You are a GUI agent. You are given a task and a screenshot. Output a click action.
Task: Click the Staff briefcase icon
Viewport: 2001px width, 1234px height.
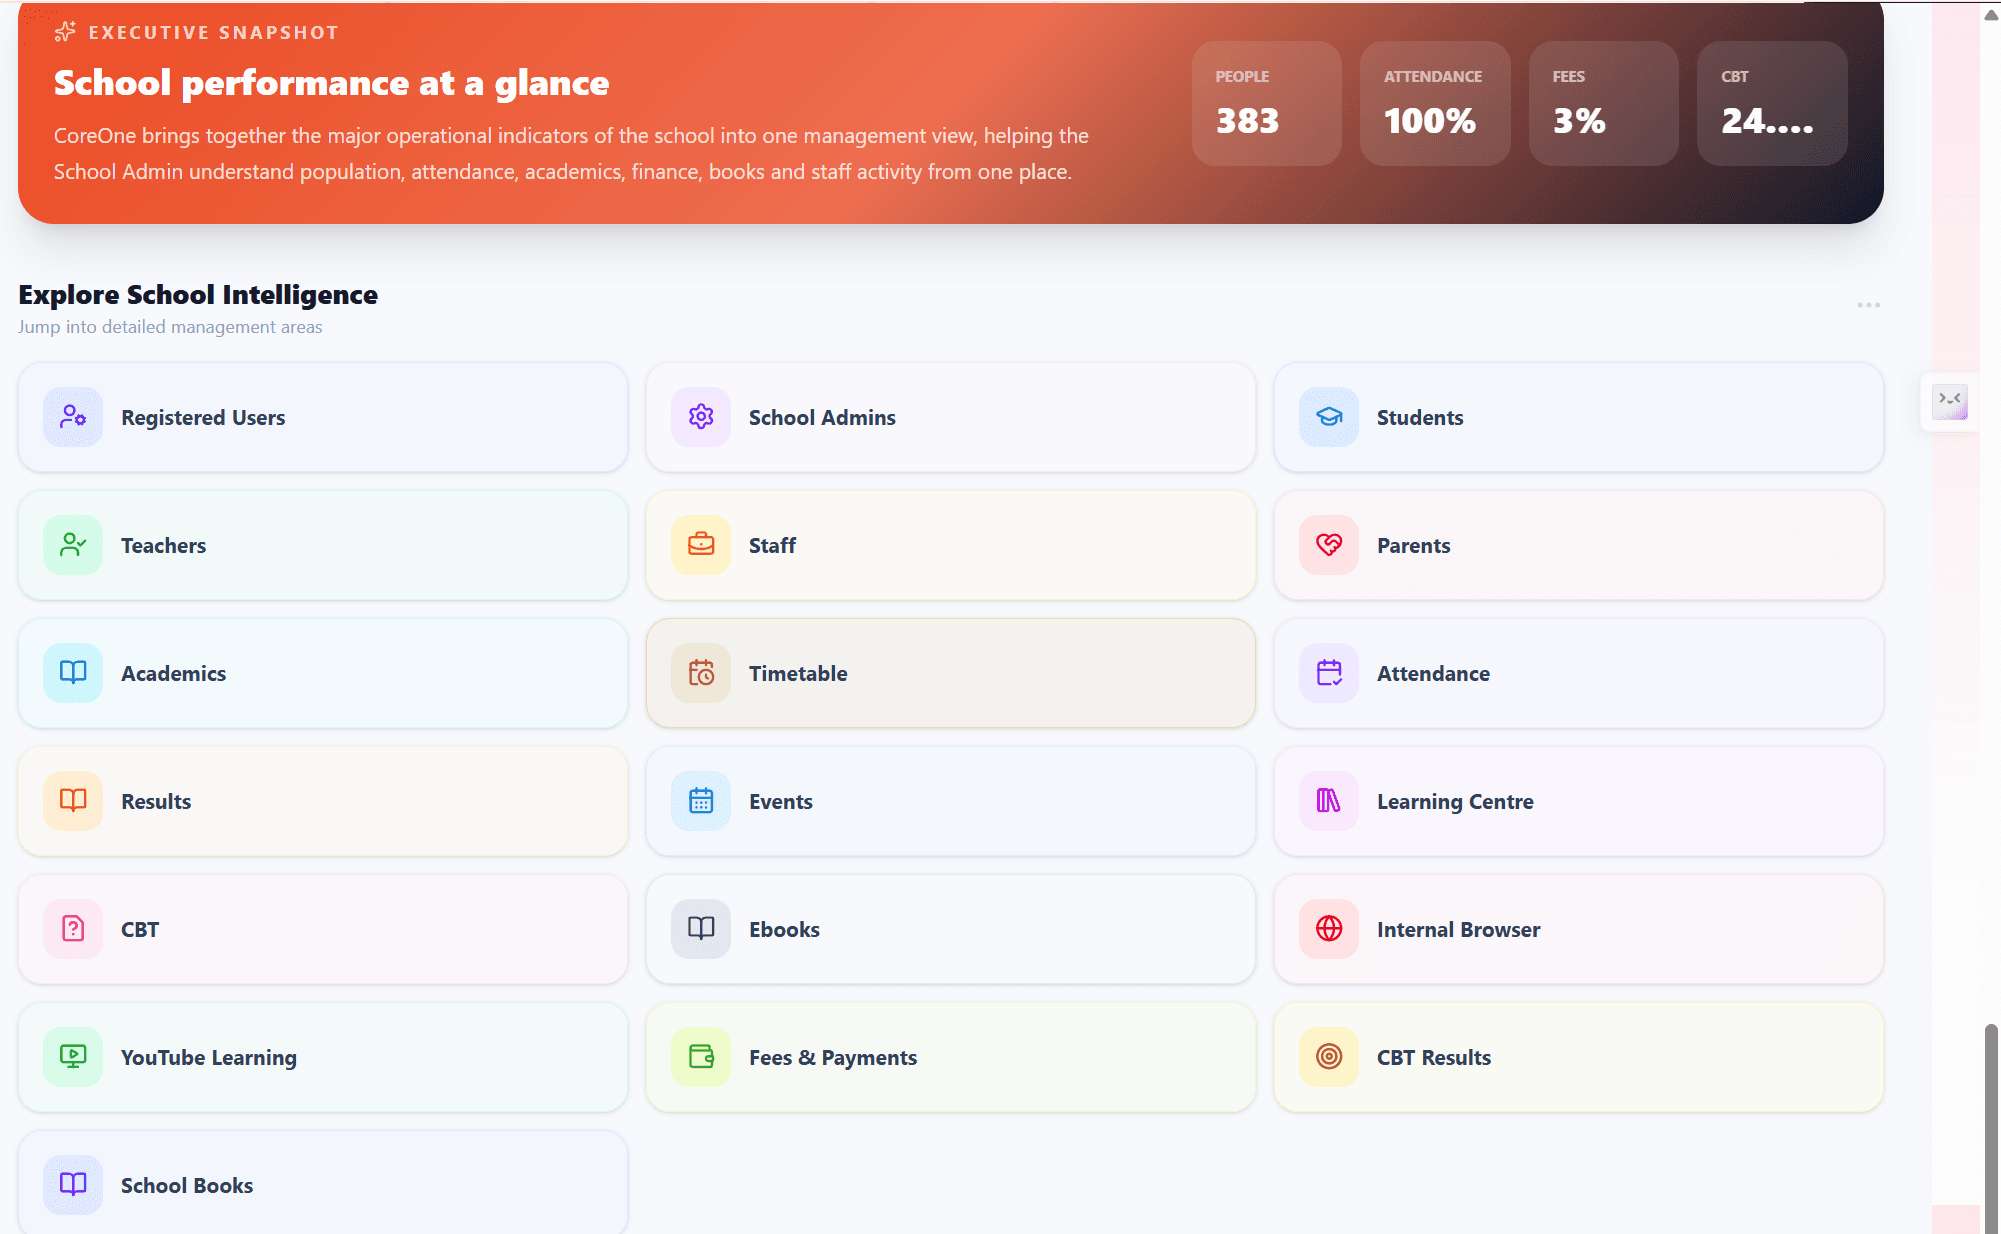701,545
